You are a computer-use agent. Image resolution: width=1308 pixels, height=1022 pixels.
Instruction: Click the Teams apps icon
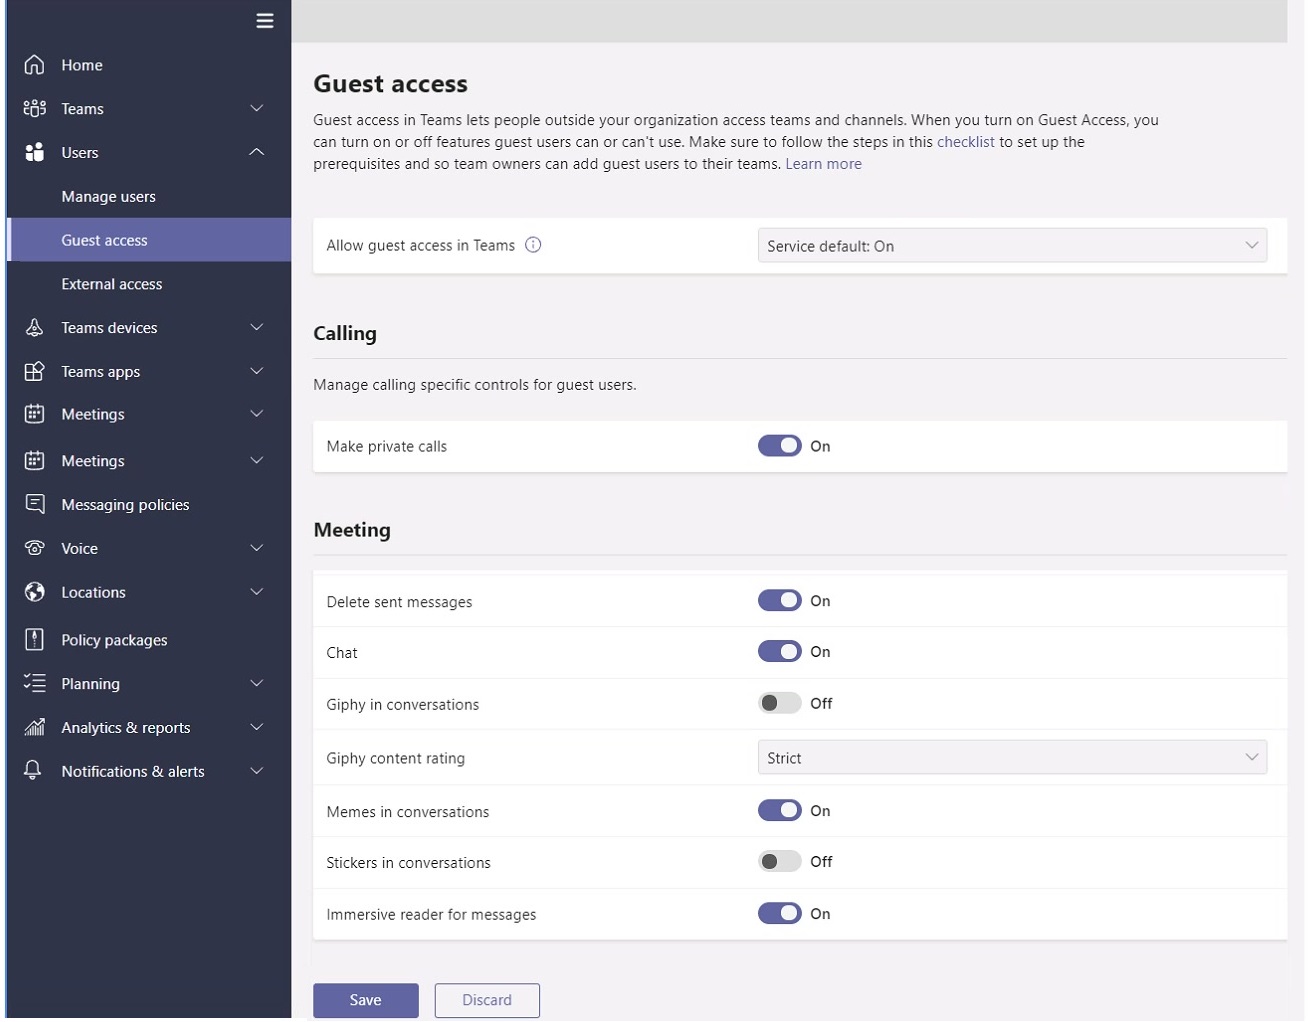click(x=35, y=371)
